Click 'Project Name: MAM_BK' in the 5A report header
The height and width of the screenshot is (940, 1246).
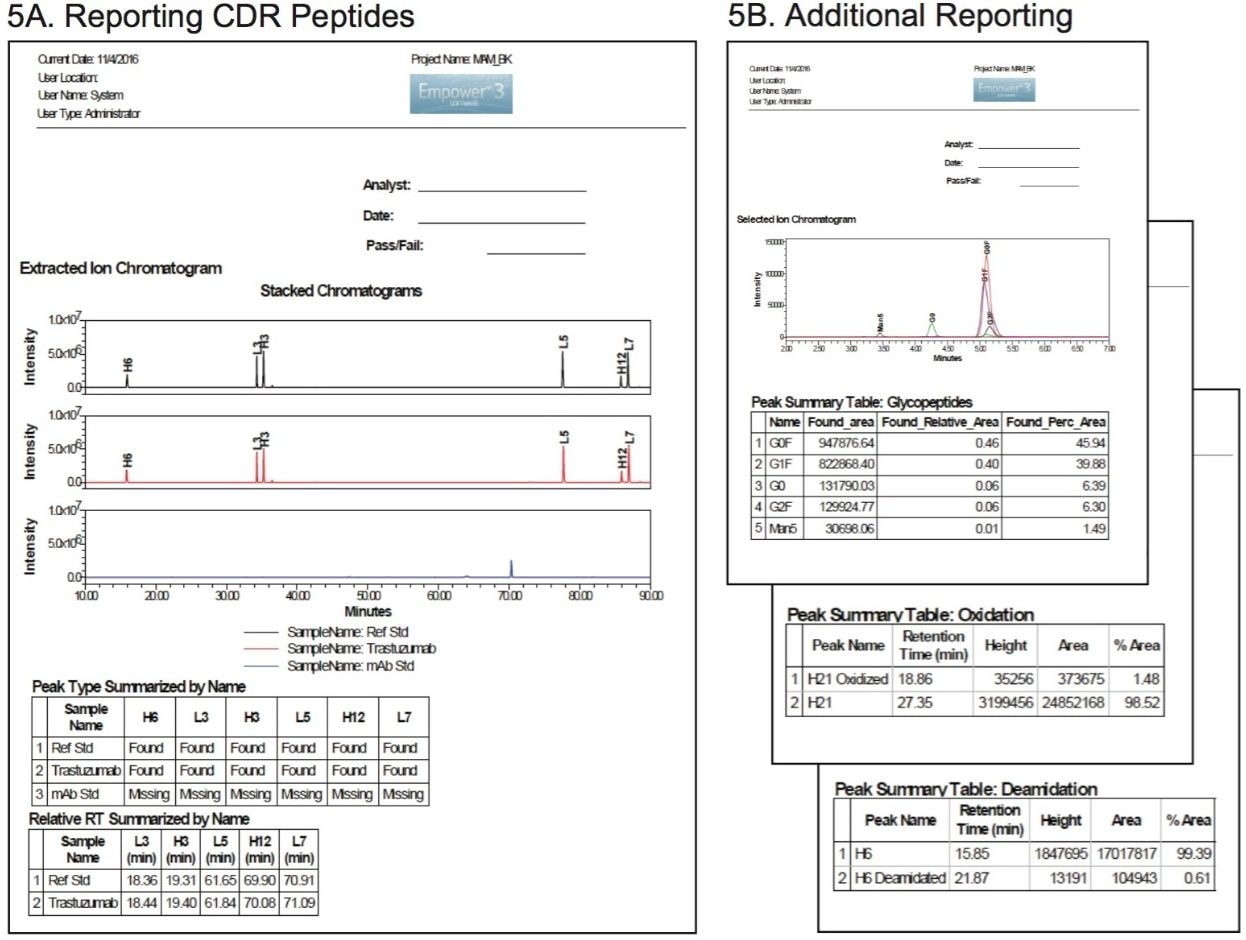coord(461,60)
